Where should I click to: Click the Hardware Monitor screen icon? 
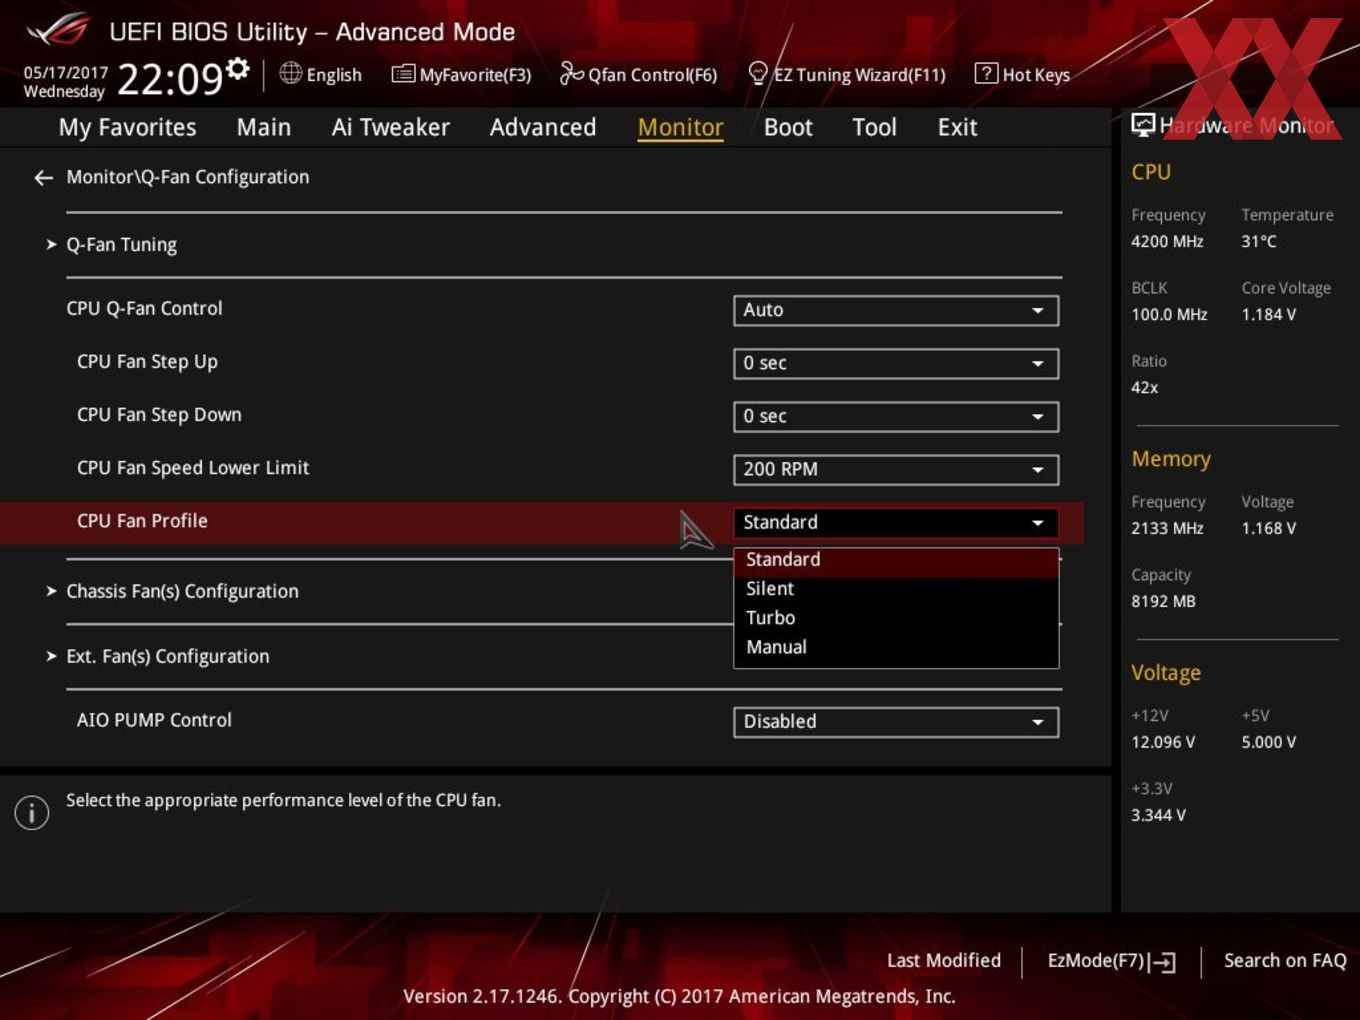[x=1142, y=125]
